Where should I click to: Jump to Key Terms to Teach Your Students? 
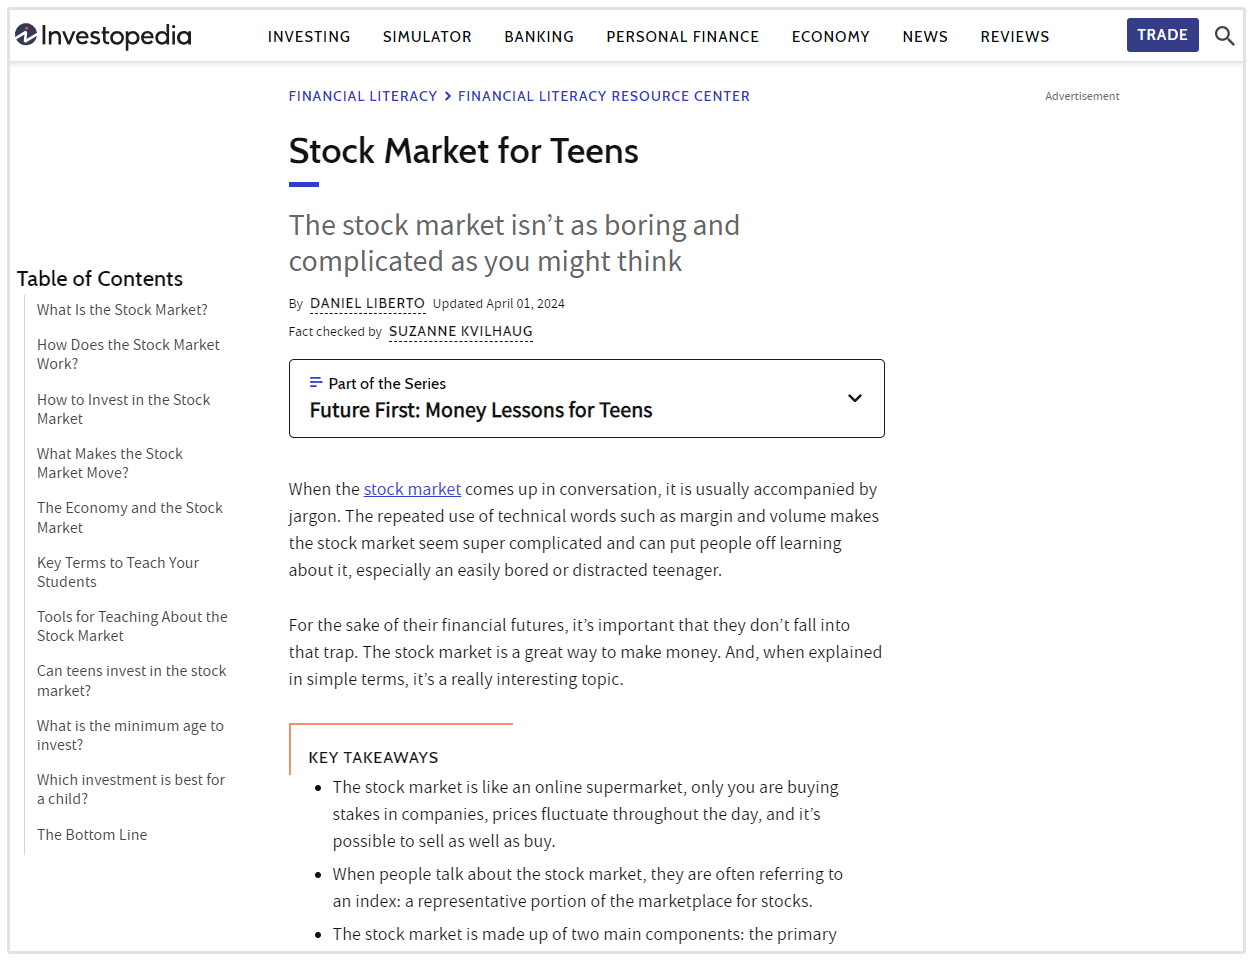click(117, 572)
